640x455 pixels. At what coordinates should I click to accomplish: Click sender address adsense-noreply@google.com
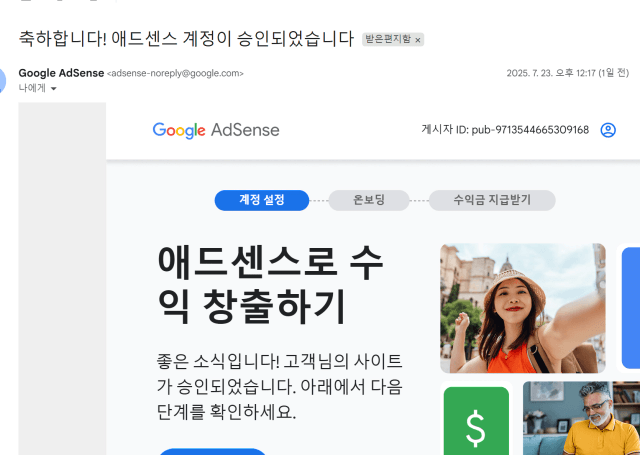[175, 73]
